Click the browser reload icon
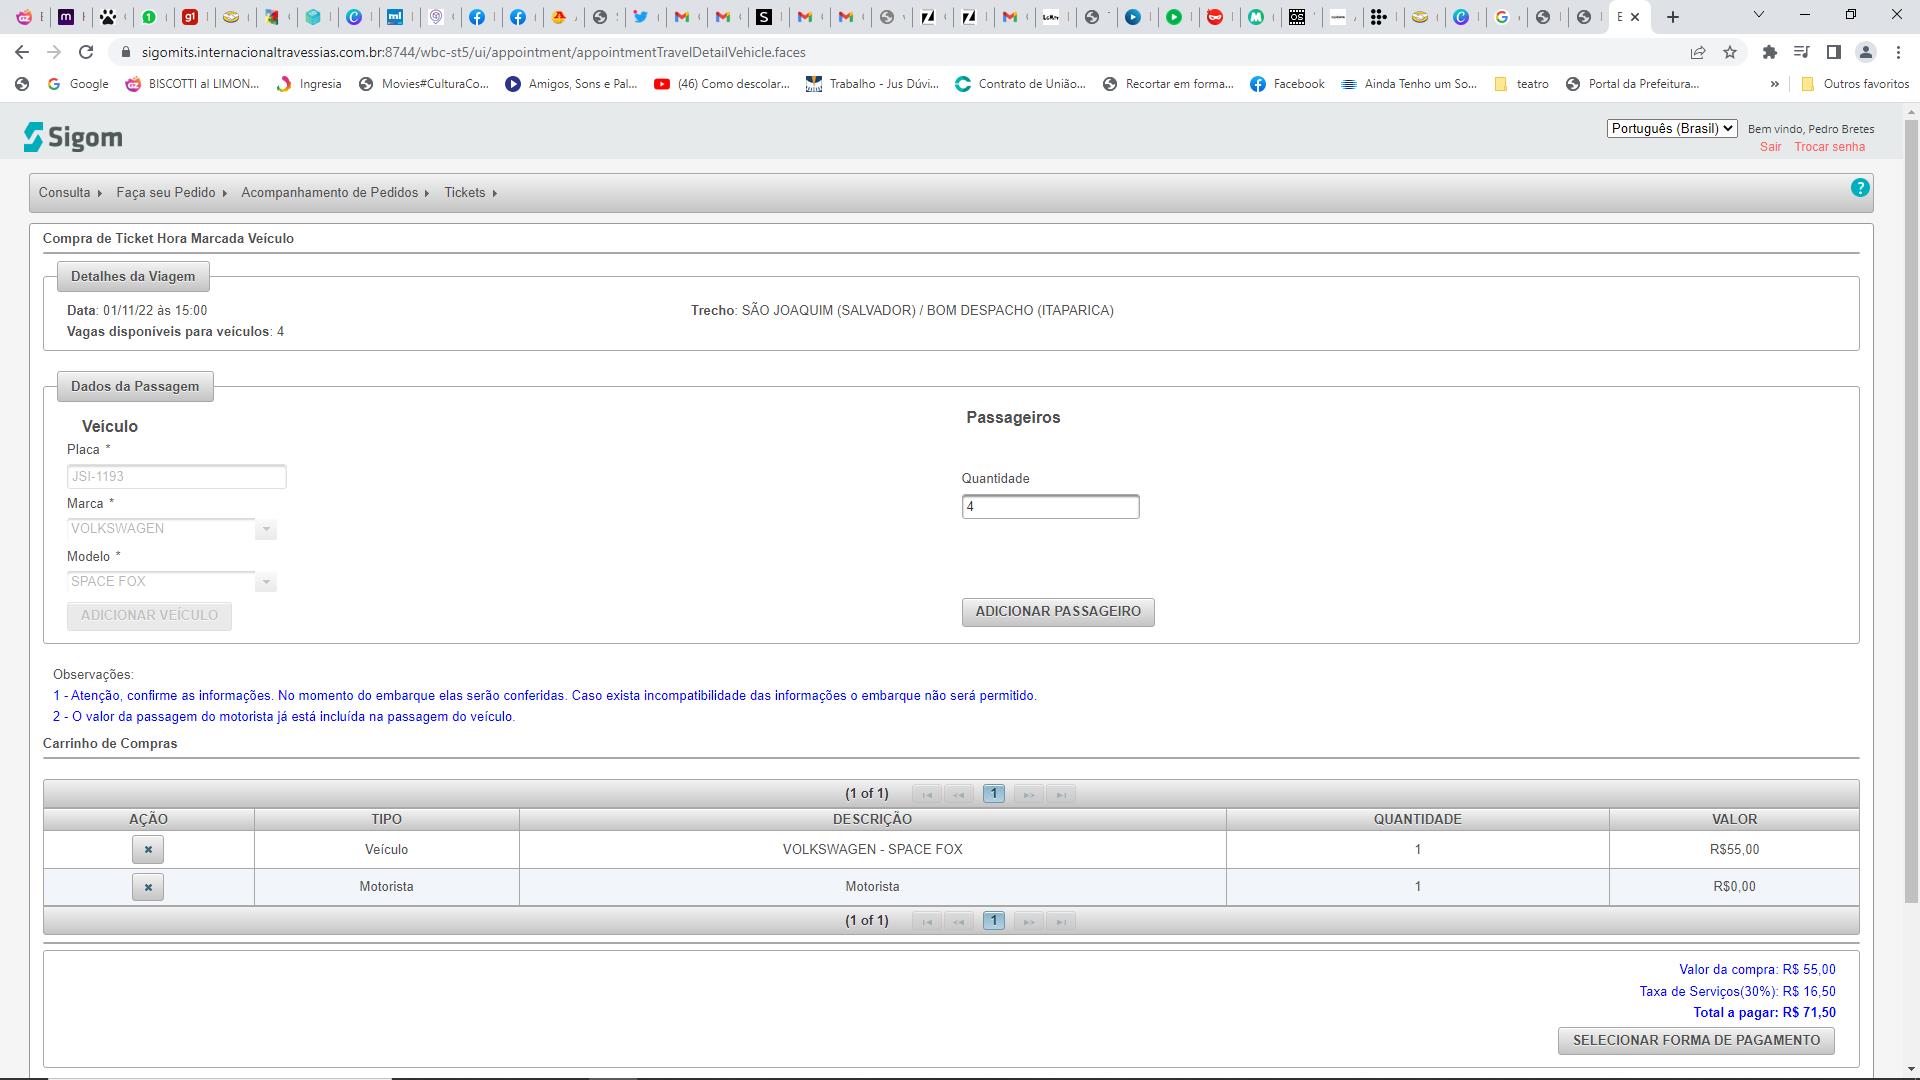The width and height of the screenshot is (1920, 1080). 86,52
